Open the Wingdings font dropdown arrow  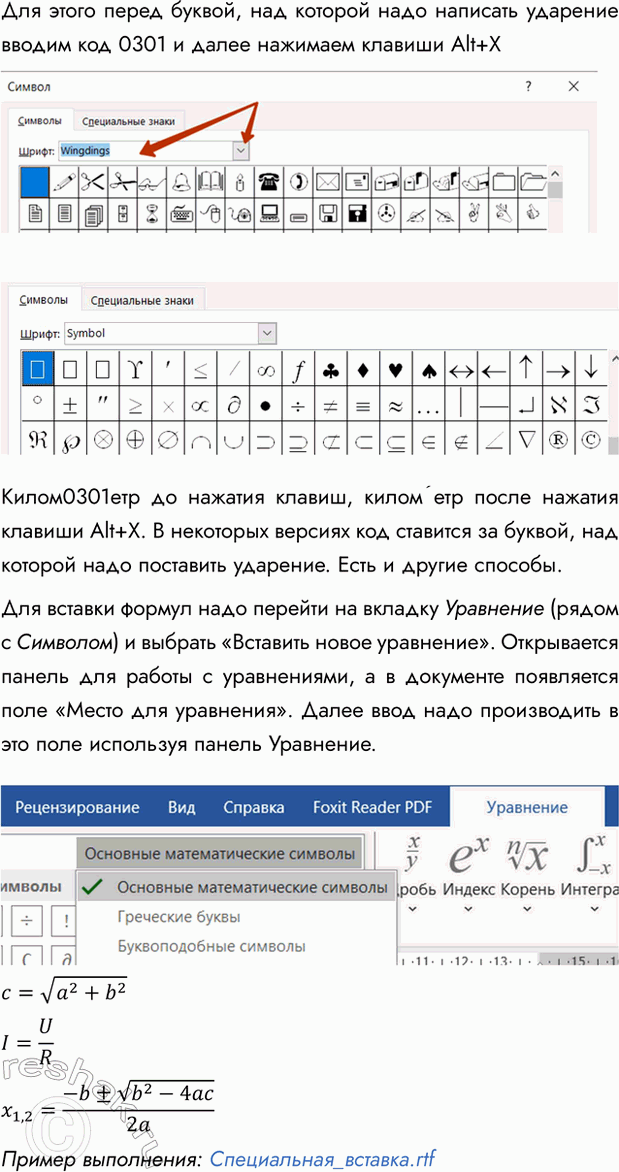240,150
